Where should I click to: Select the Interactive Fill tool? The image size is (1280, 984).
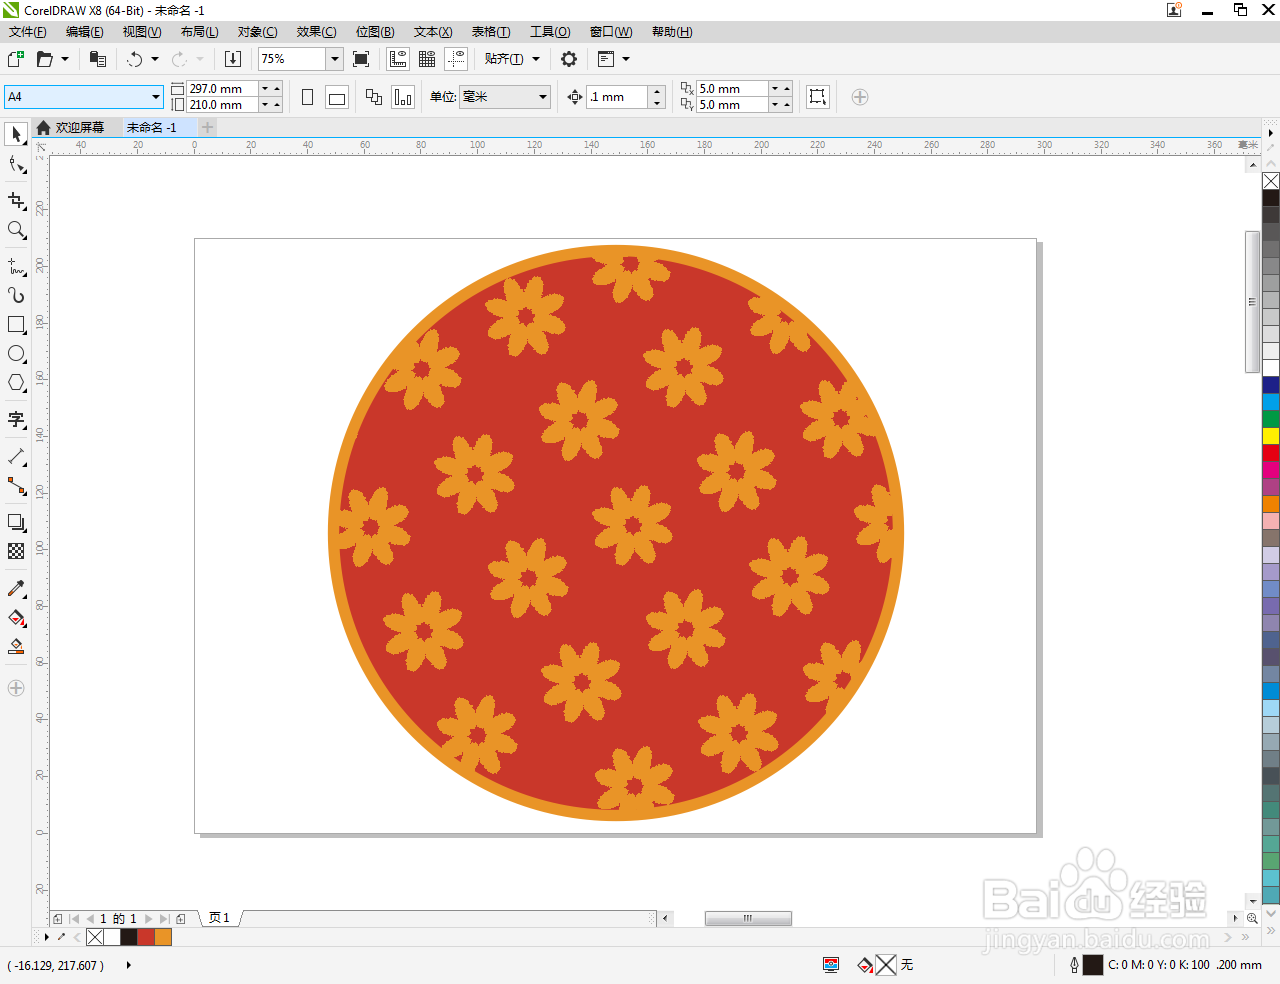(16, 617)
